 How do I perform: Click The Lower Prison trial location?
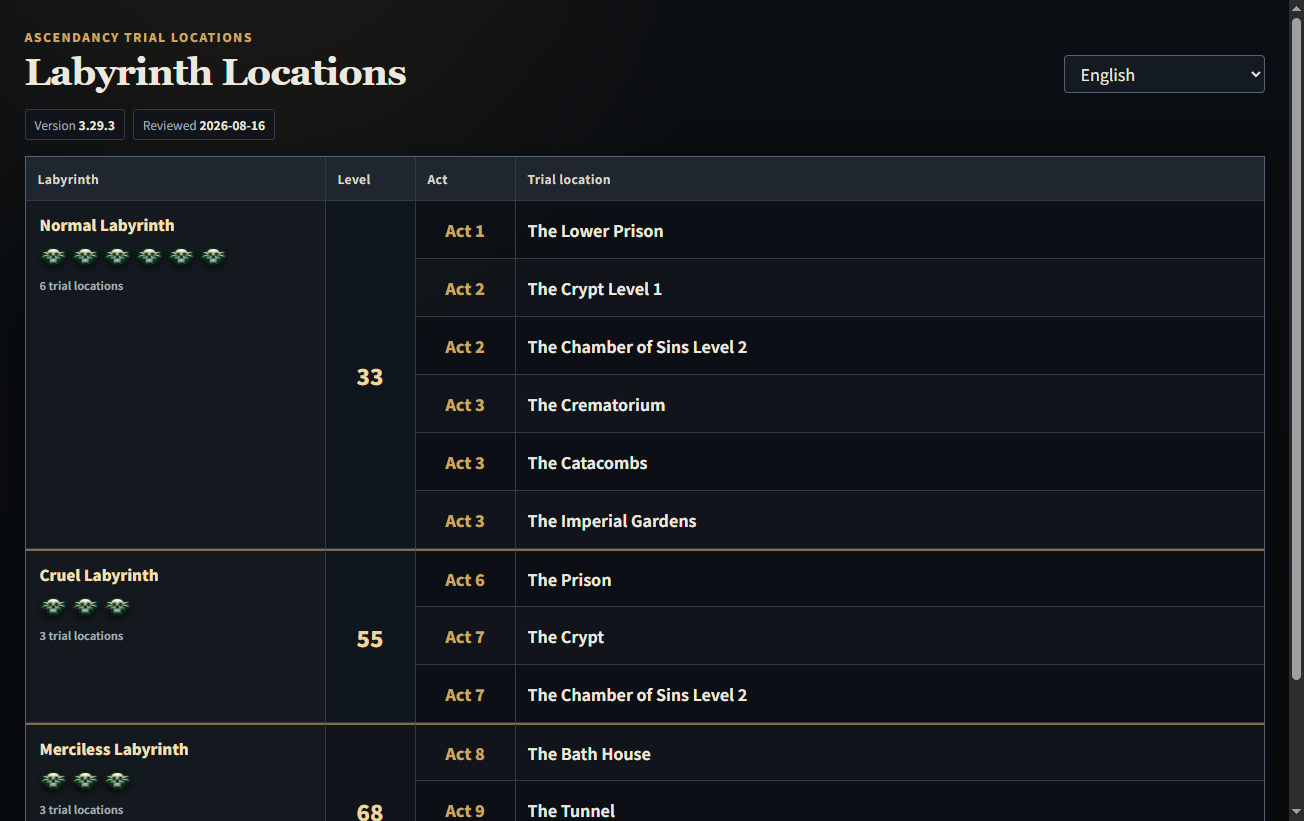596,231
